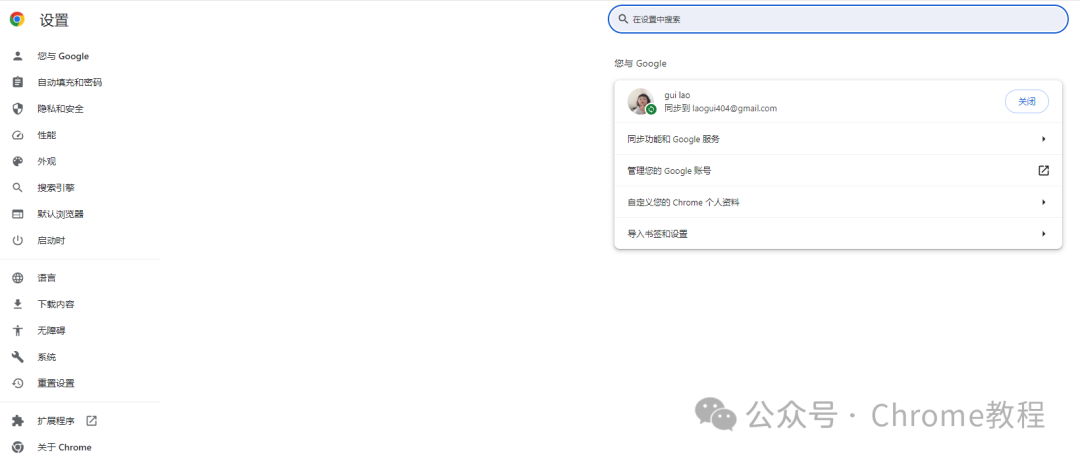Select 系统 text in the sidebar
1080x459 pixels.
(46, 357)
